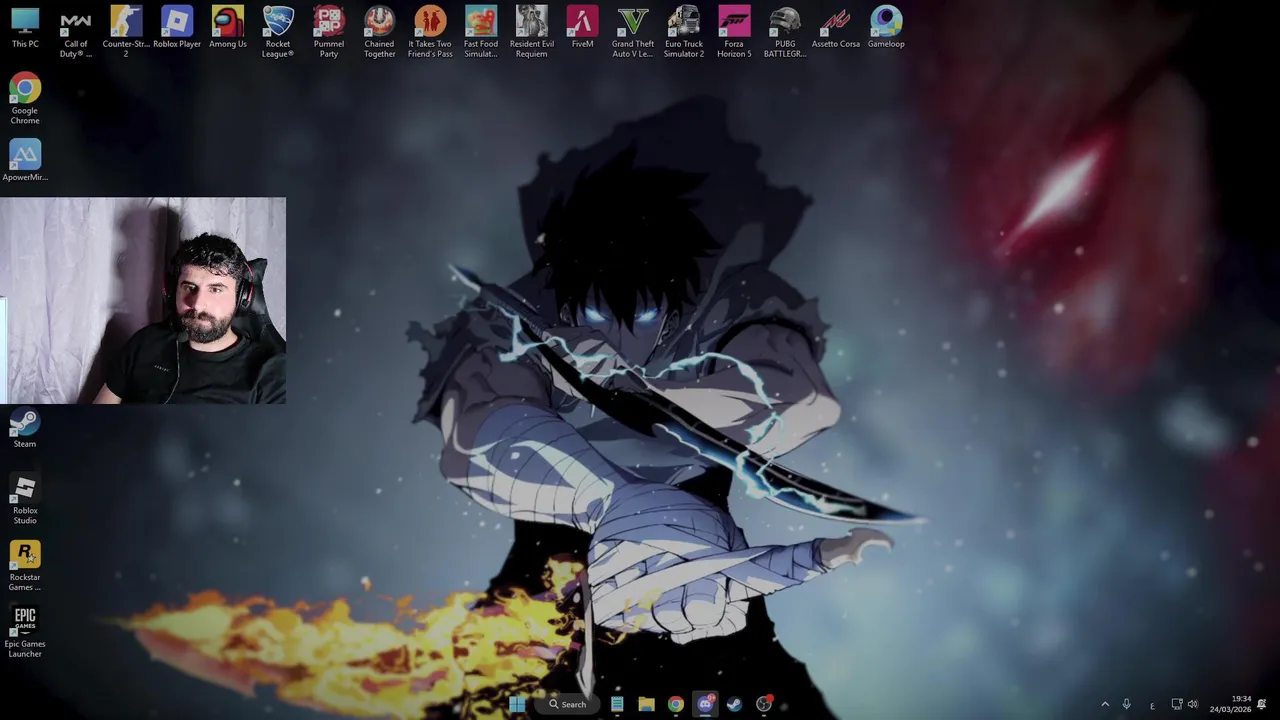Screen dimensions: 1280x720
Task: Click the microphone tray icon
Action: pos(1126,704)
